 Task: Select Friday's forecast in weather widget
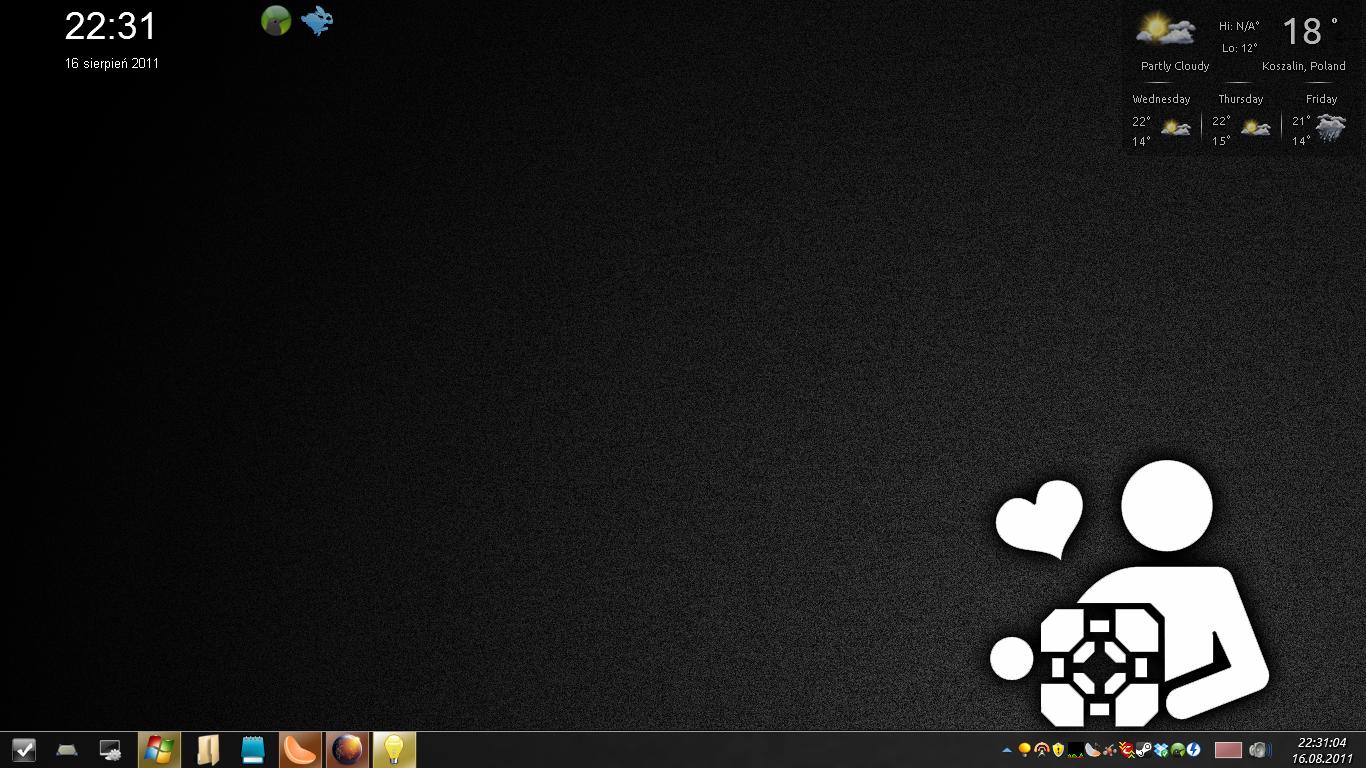pyautogui.click(x=1320, y=121)
